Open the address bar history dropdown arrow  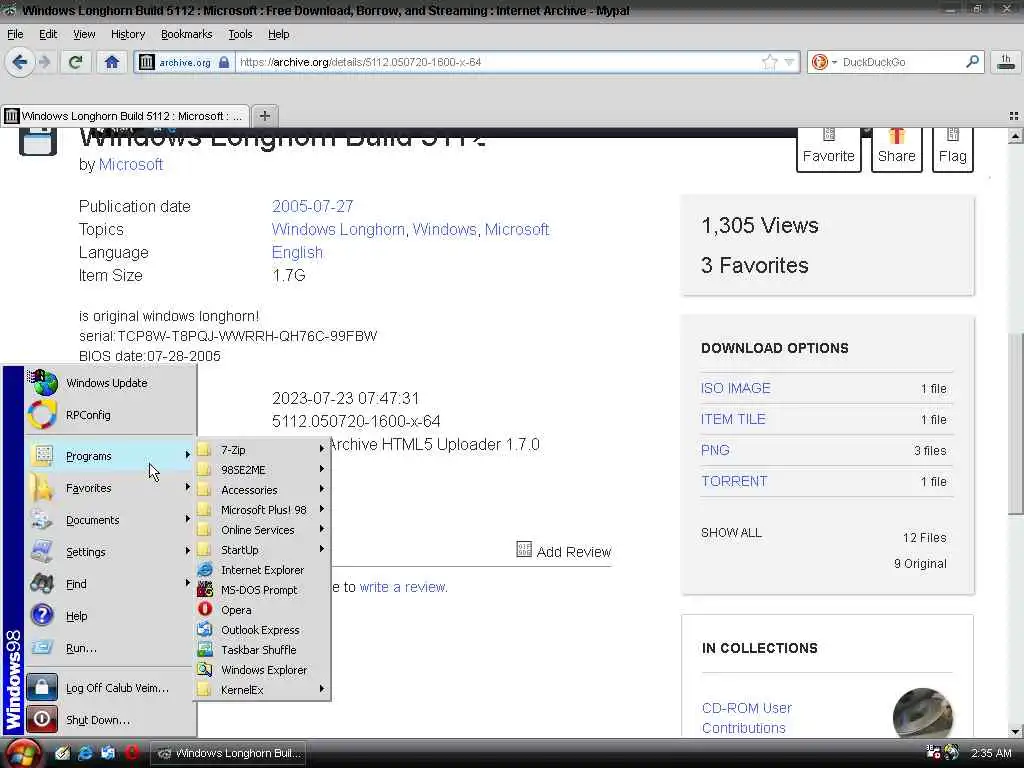[790, 62]
